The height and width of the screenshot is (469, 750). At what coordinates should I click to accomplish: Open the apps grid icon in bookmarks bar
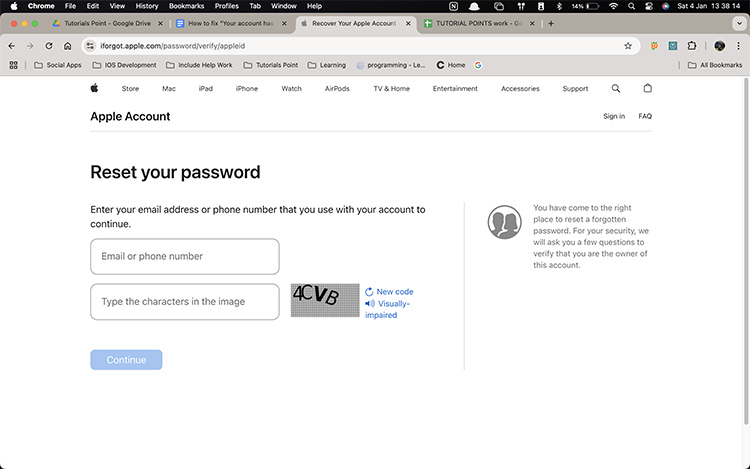13,65
